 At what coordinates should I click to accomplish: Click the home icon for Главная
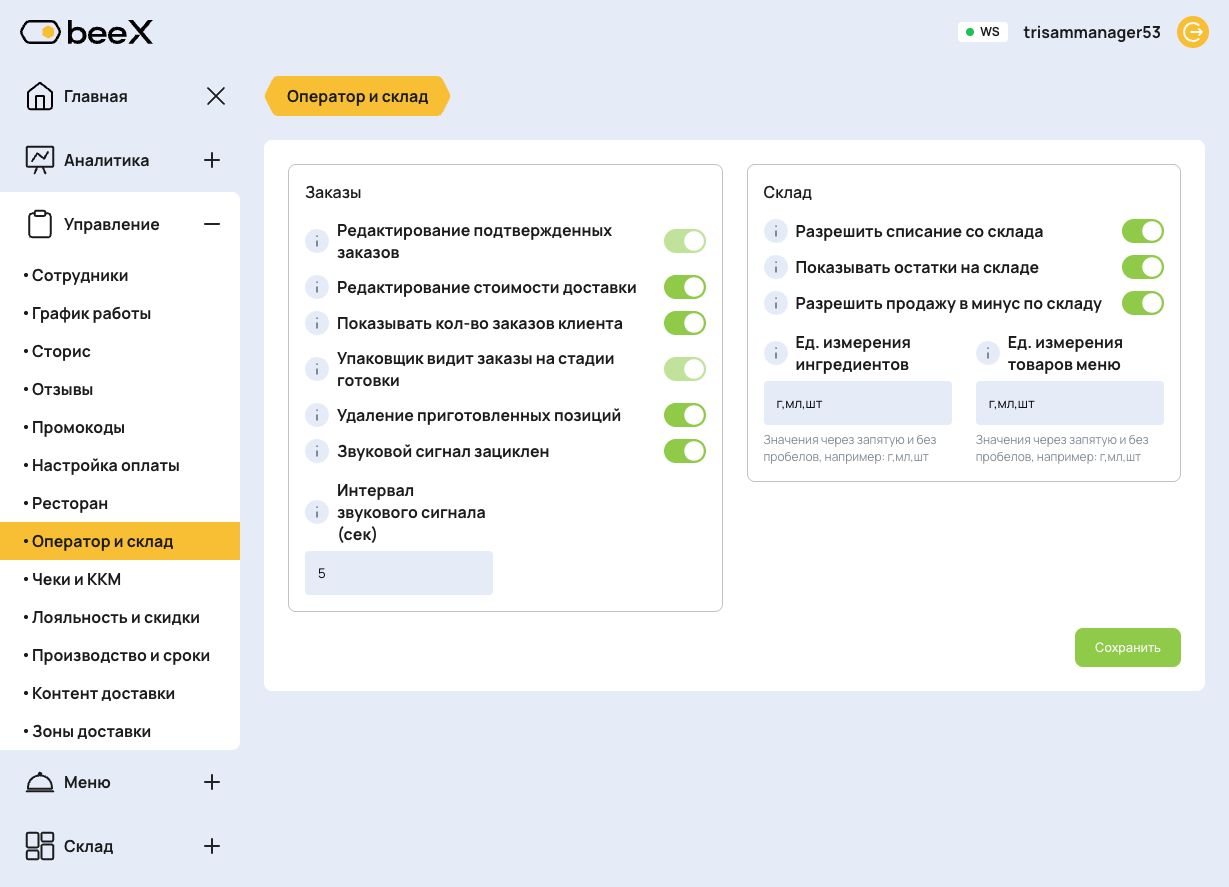[40, 96]
